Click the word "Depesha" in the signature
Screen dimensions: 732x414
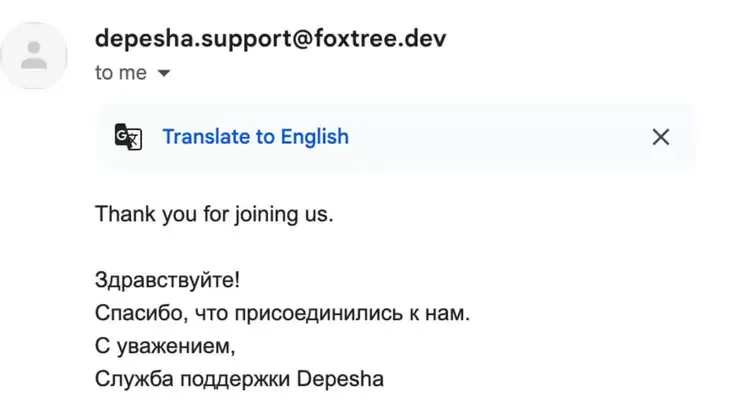coord(340,379)
